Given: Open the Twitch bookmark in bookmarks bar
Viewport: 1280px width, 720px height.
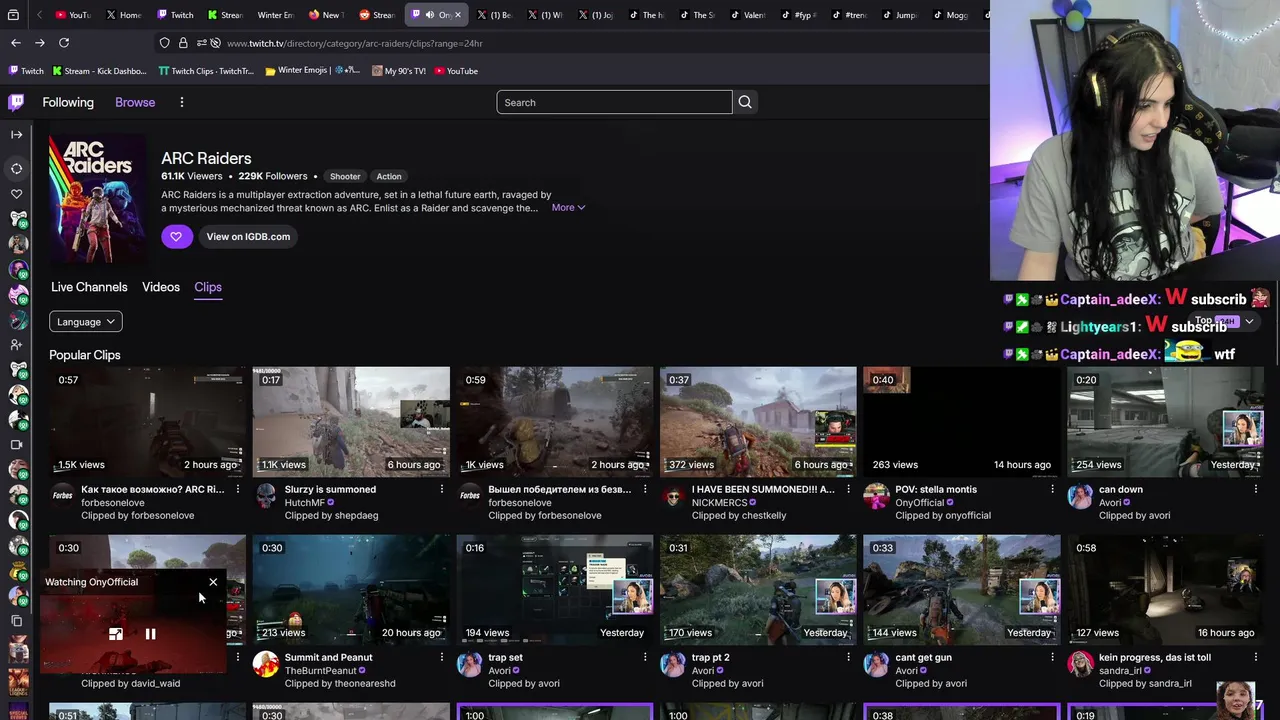Looking at the screenshot, I should 26,71.
